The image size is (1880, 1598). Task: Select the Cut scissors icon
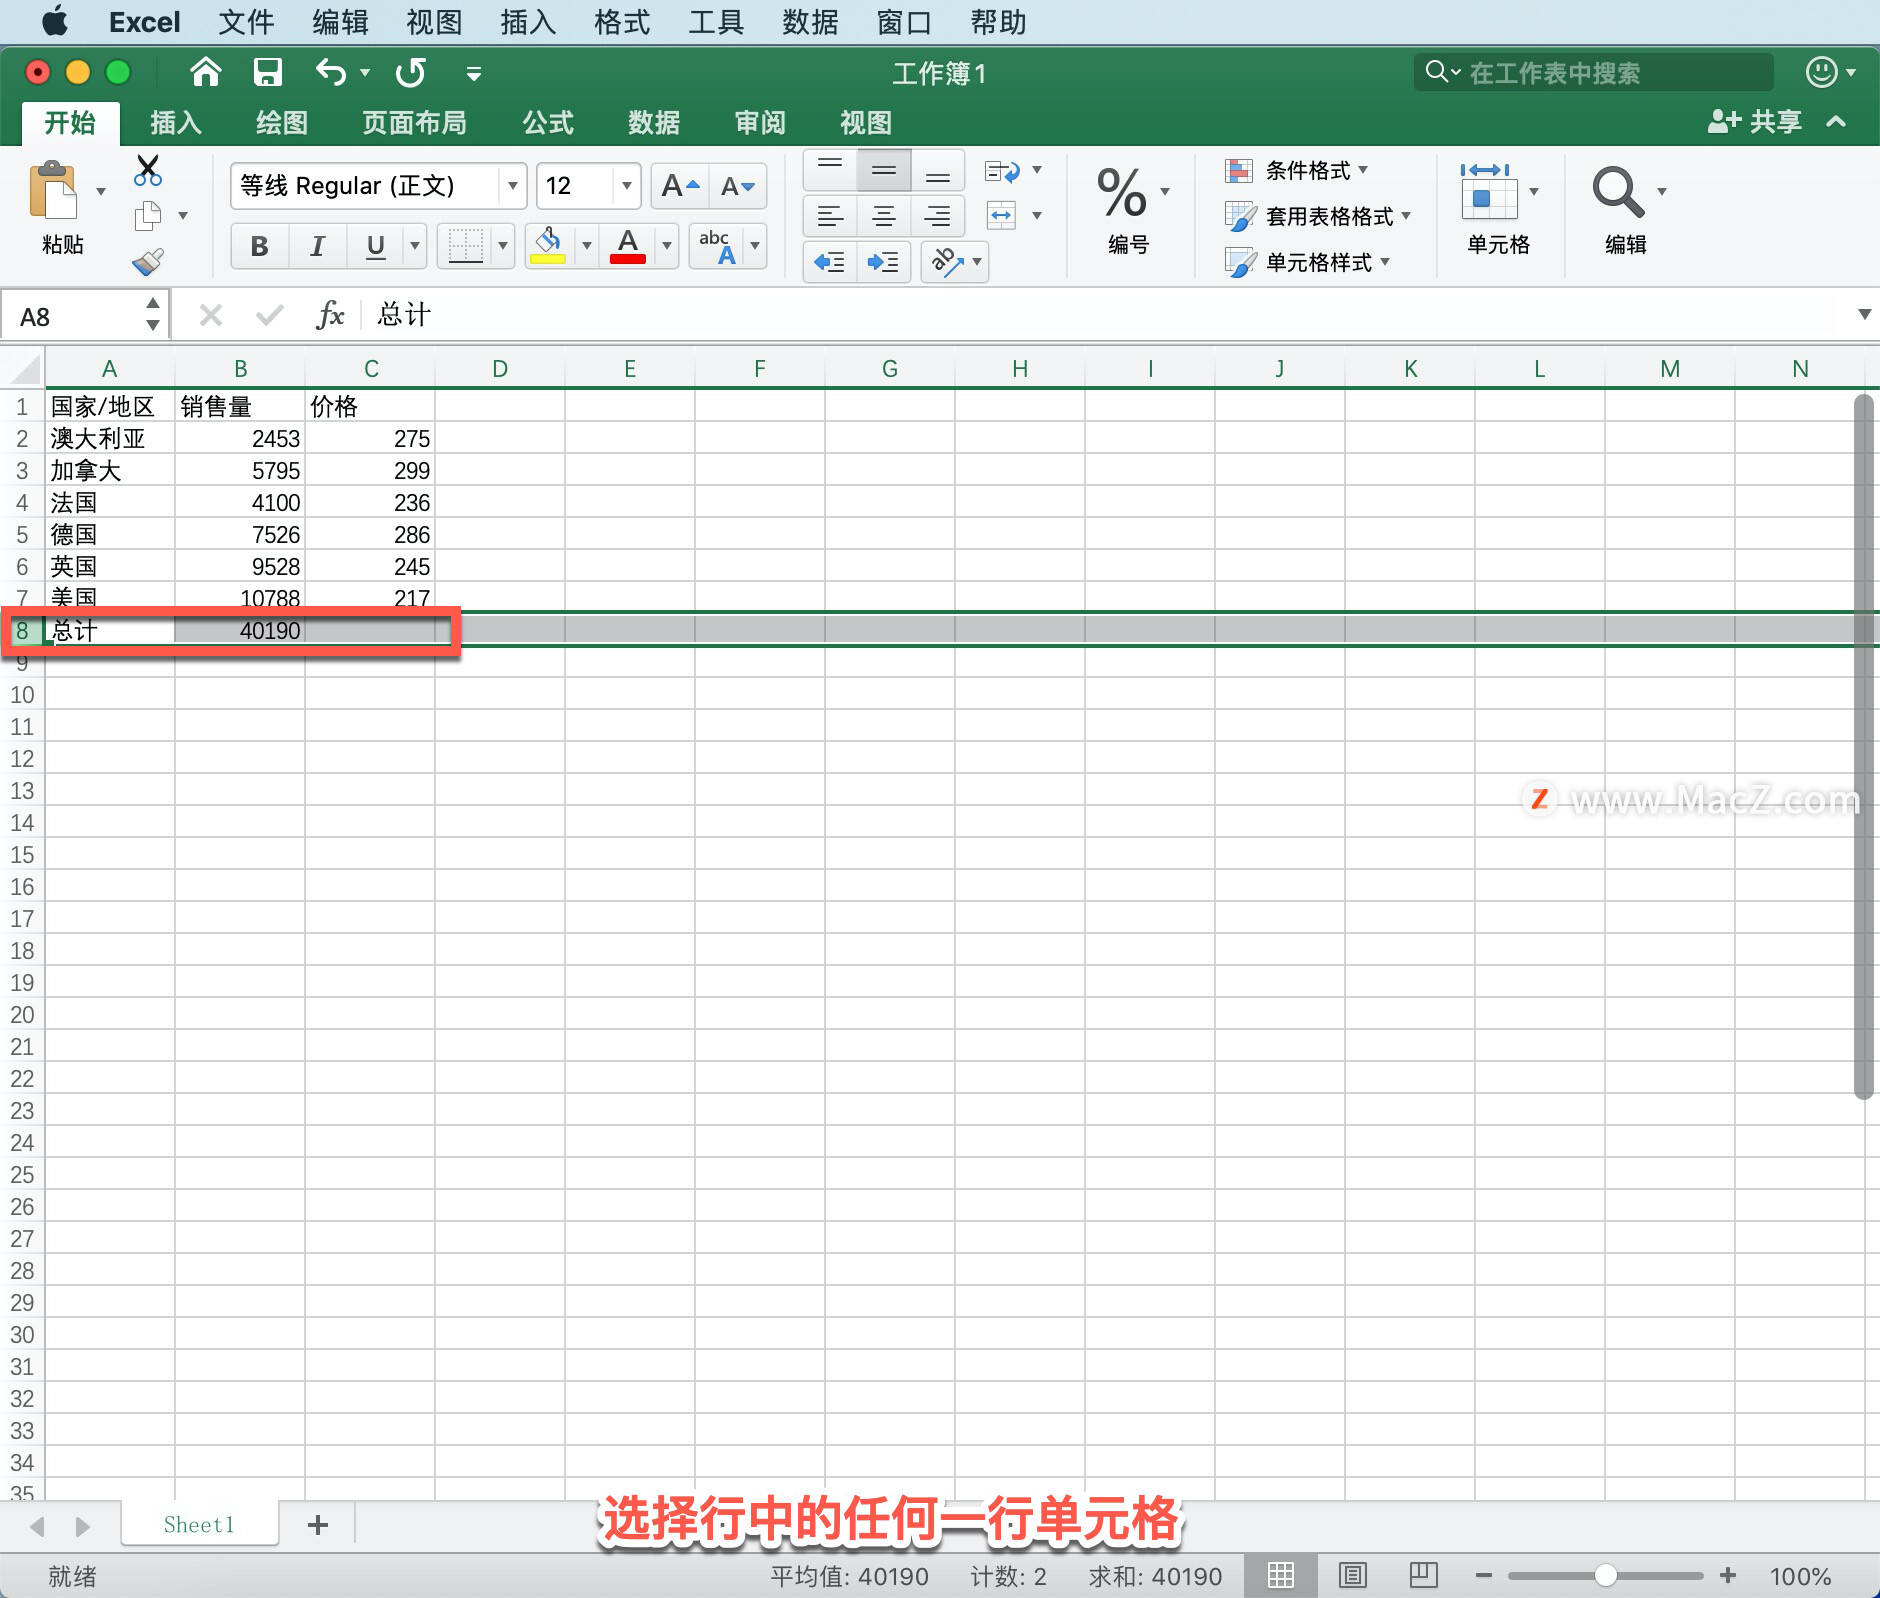tap(148, 170)
